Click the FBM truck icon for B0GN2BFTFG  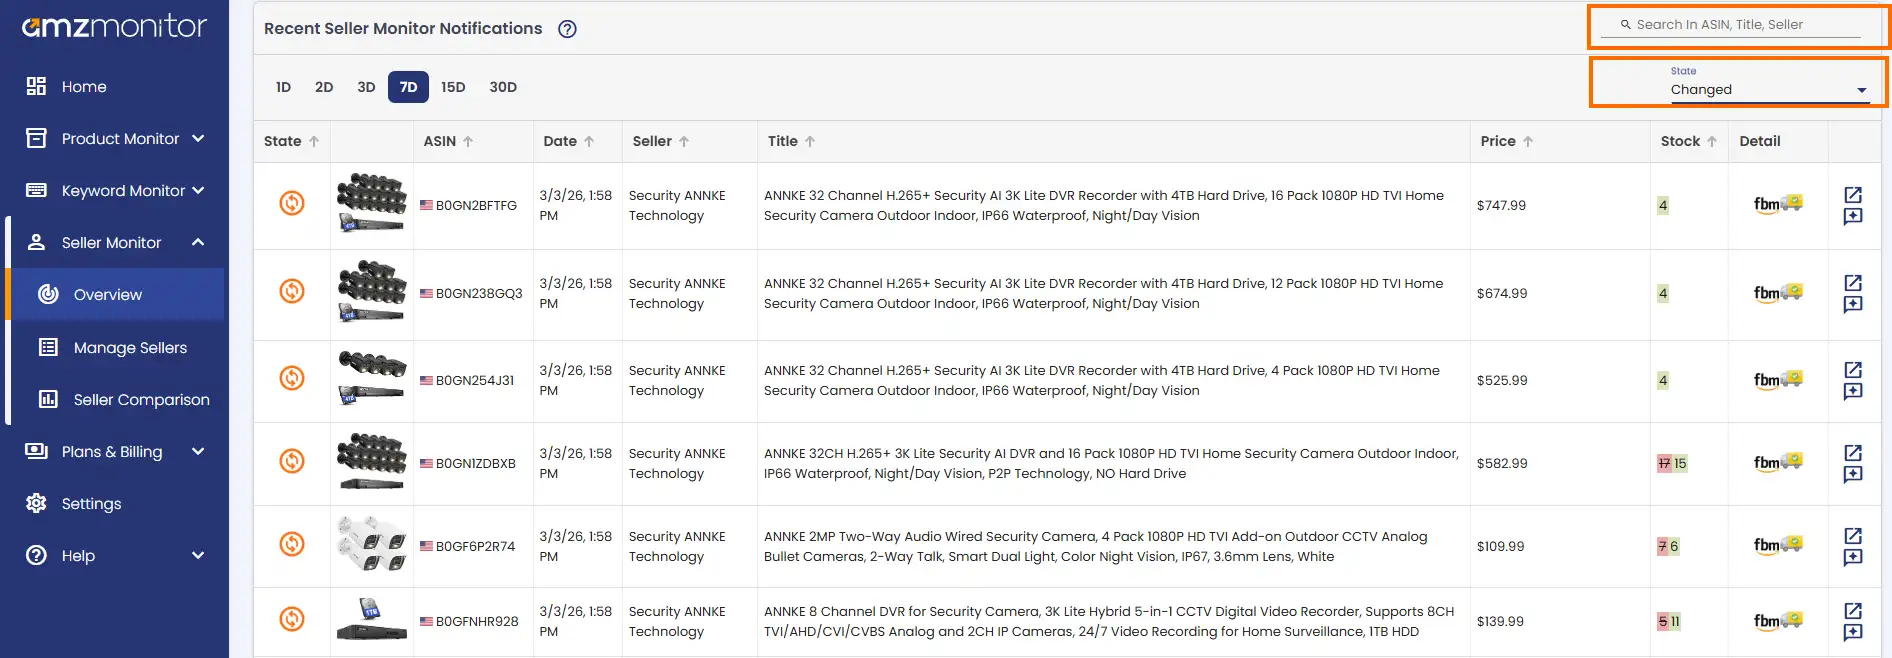coord(1778,204)
